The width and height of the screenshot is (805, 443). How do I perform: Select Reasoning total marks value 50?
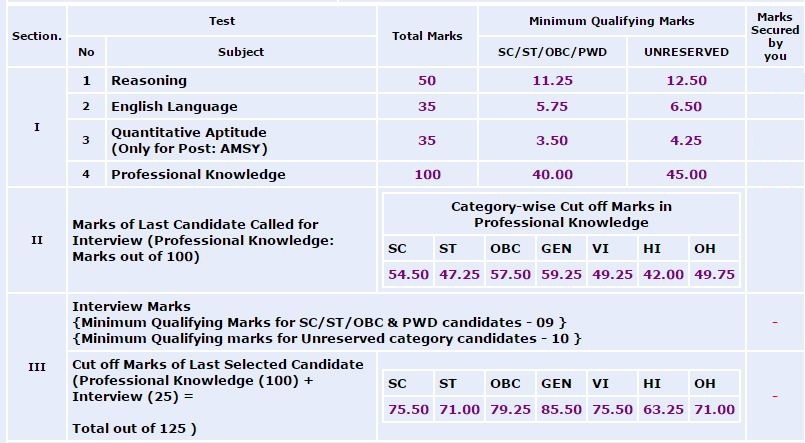(427, 80)
